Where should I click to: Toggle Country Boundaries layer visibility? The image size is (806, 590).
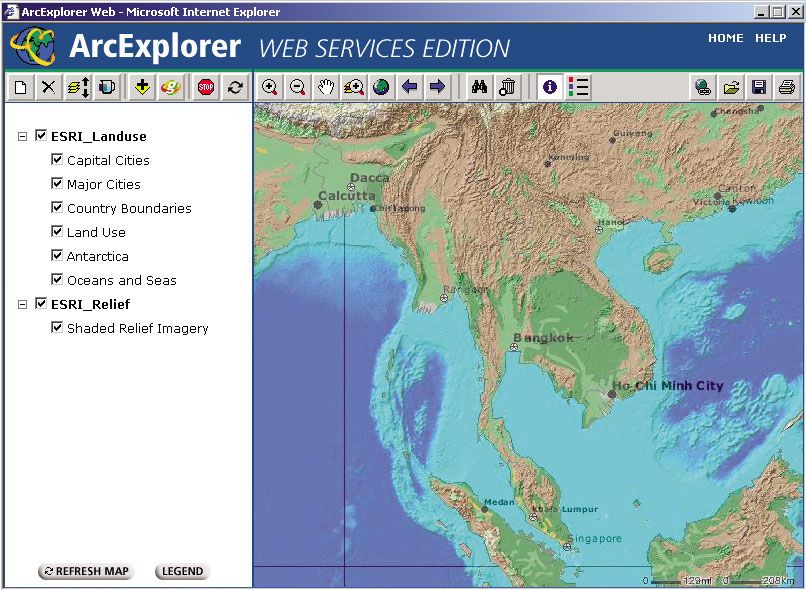(57, 207)
